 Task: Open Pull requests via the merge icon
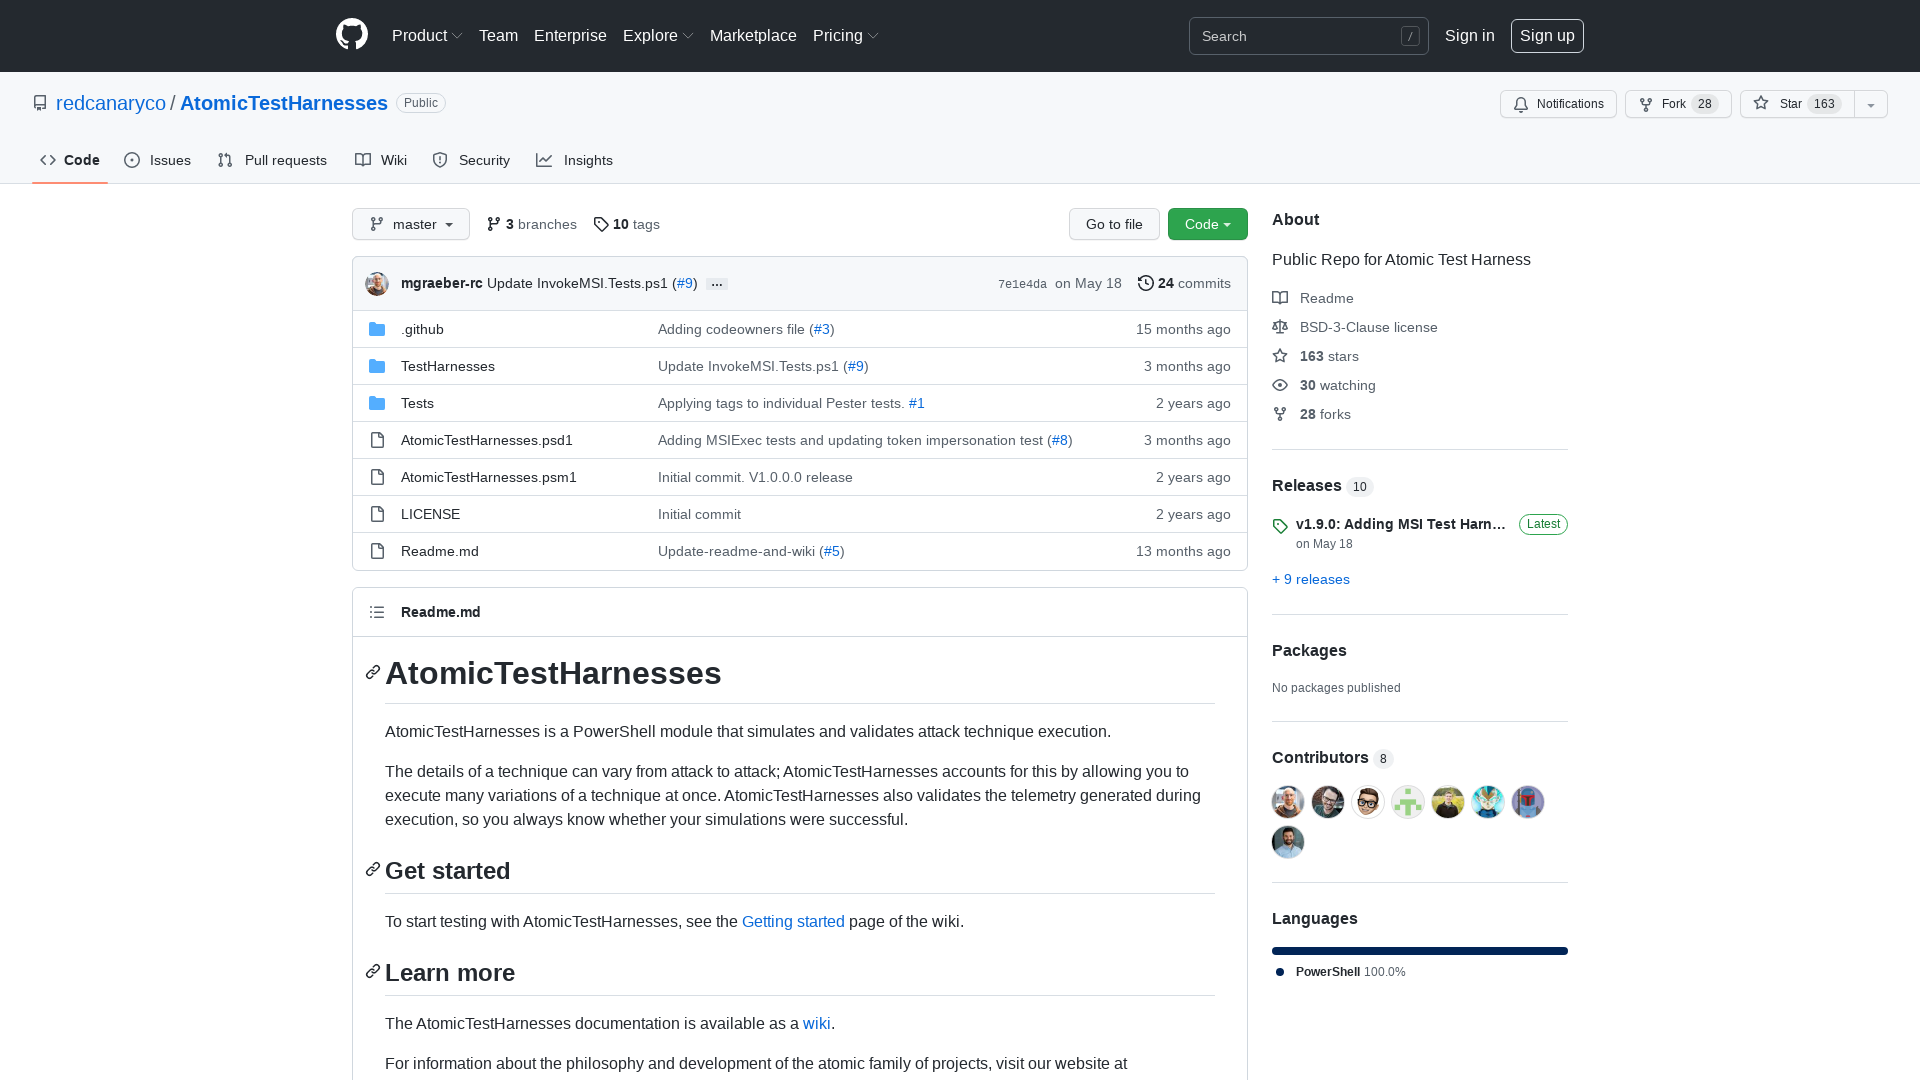click(x=225, y=160)
